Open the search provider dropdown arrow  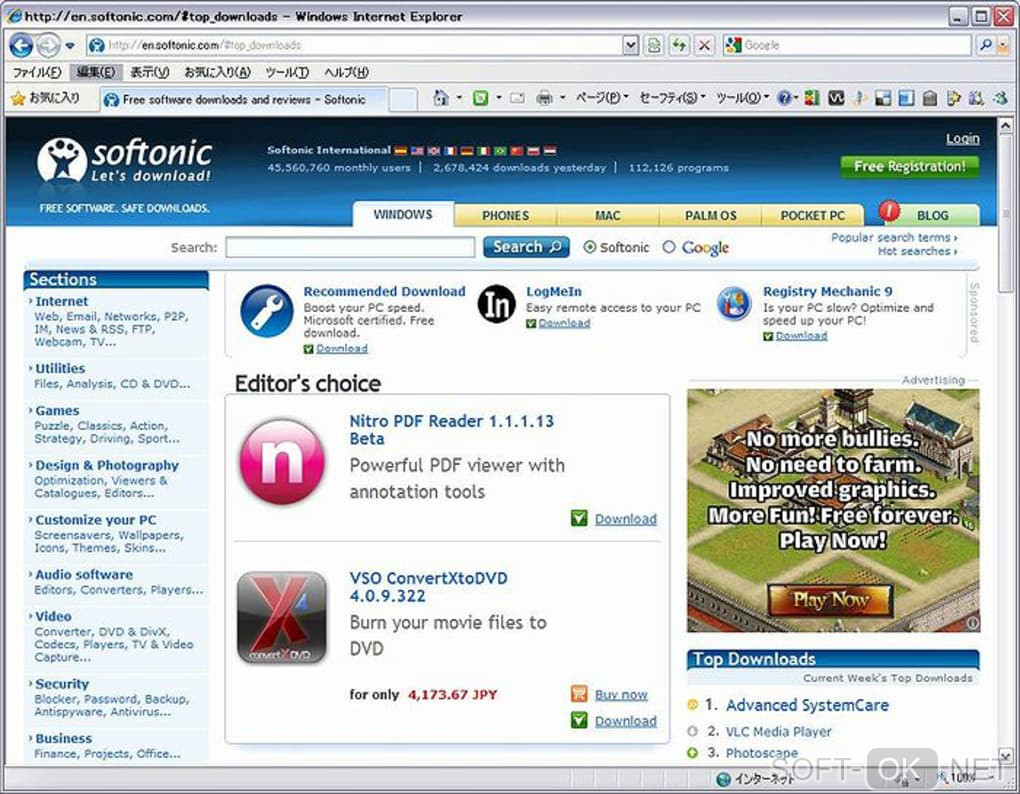1004,45
